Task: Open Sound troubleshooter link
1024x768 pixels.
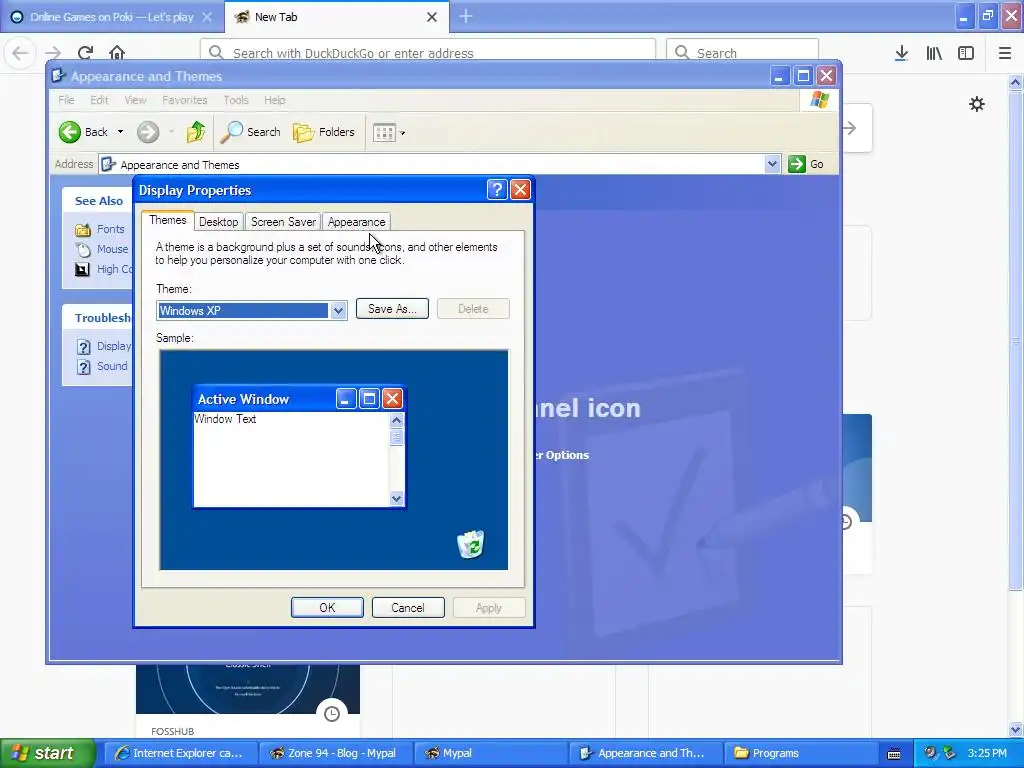Action: [x=112, y=366]
